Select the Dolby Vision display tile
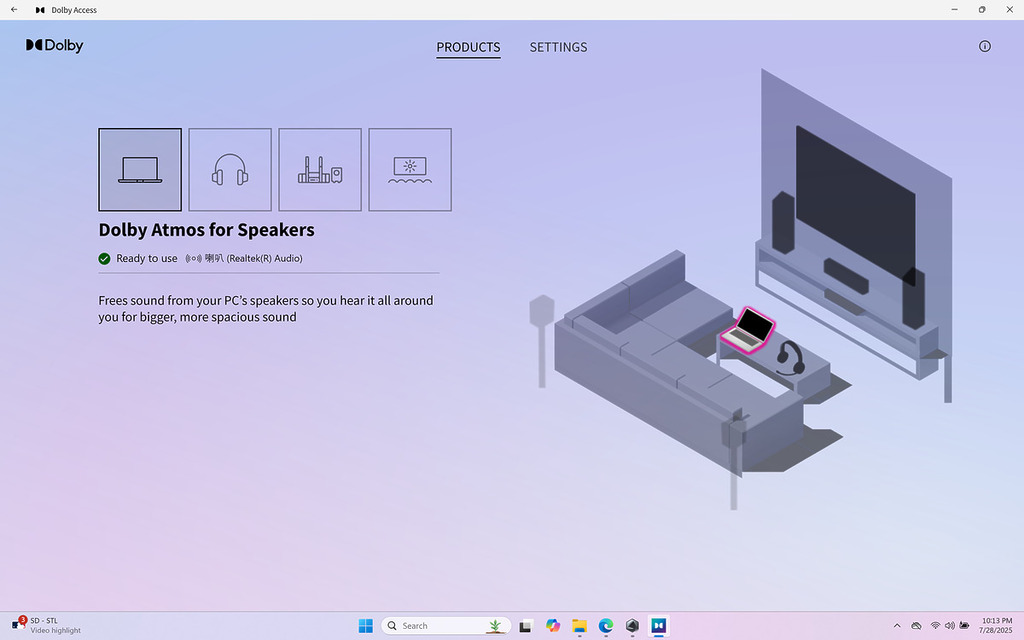Image resolution: width=1024 pixels, height=640 pixels. click(x=410, y=170)
